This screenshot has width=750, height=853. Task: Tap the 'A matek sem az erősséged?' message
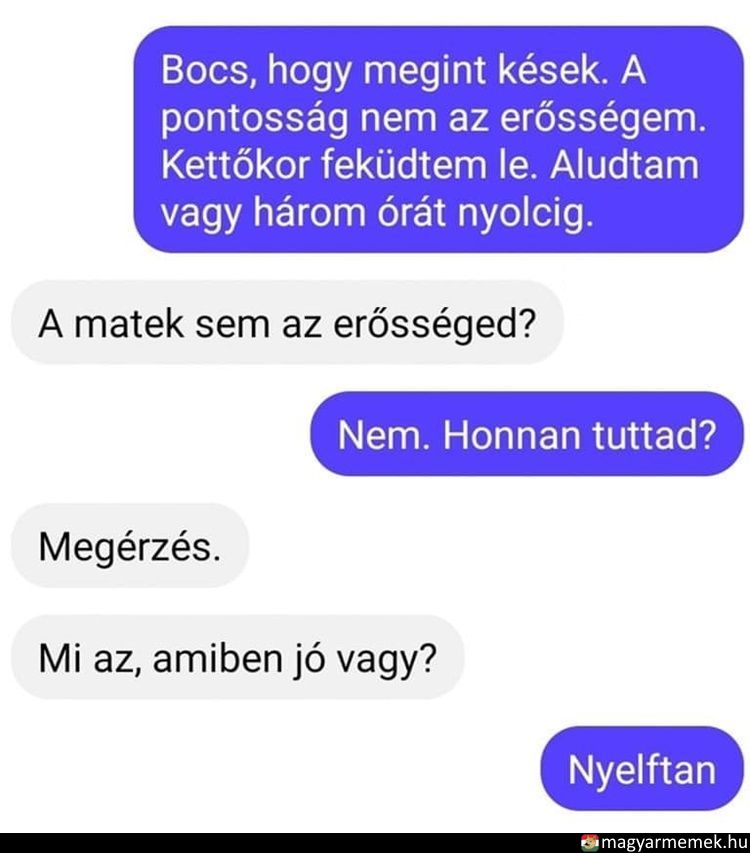287,323
